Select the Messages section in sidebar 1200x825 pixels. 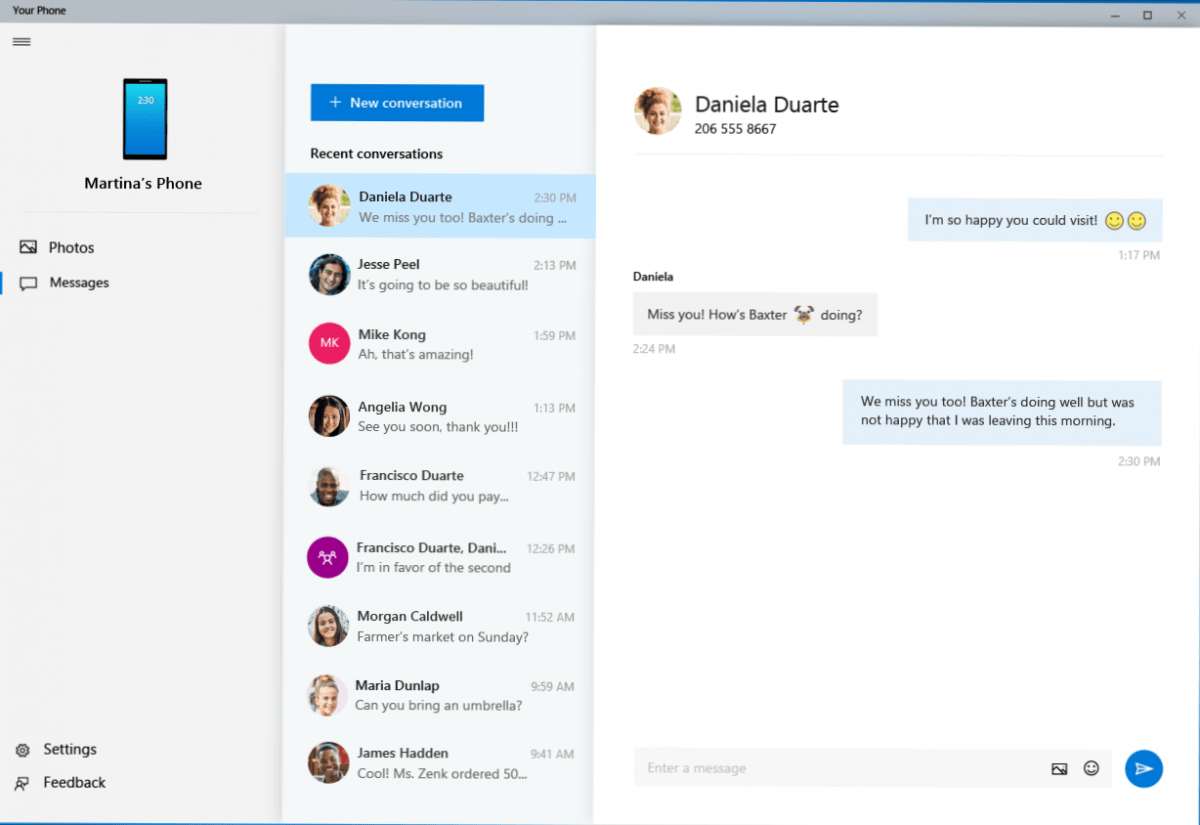tap(78, 282)
